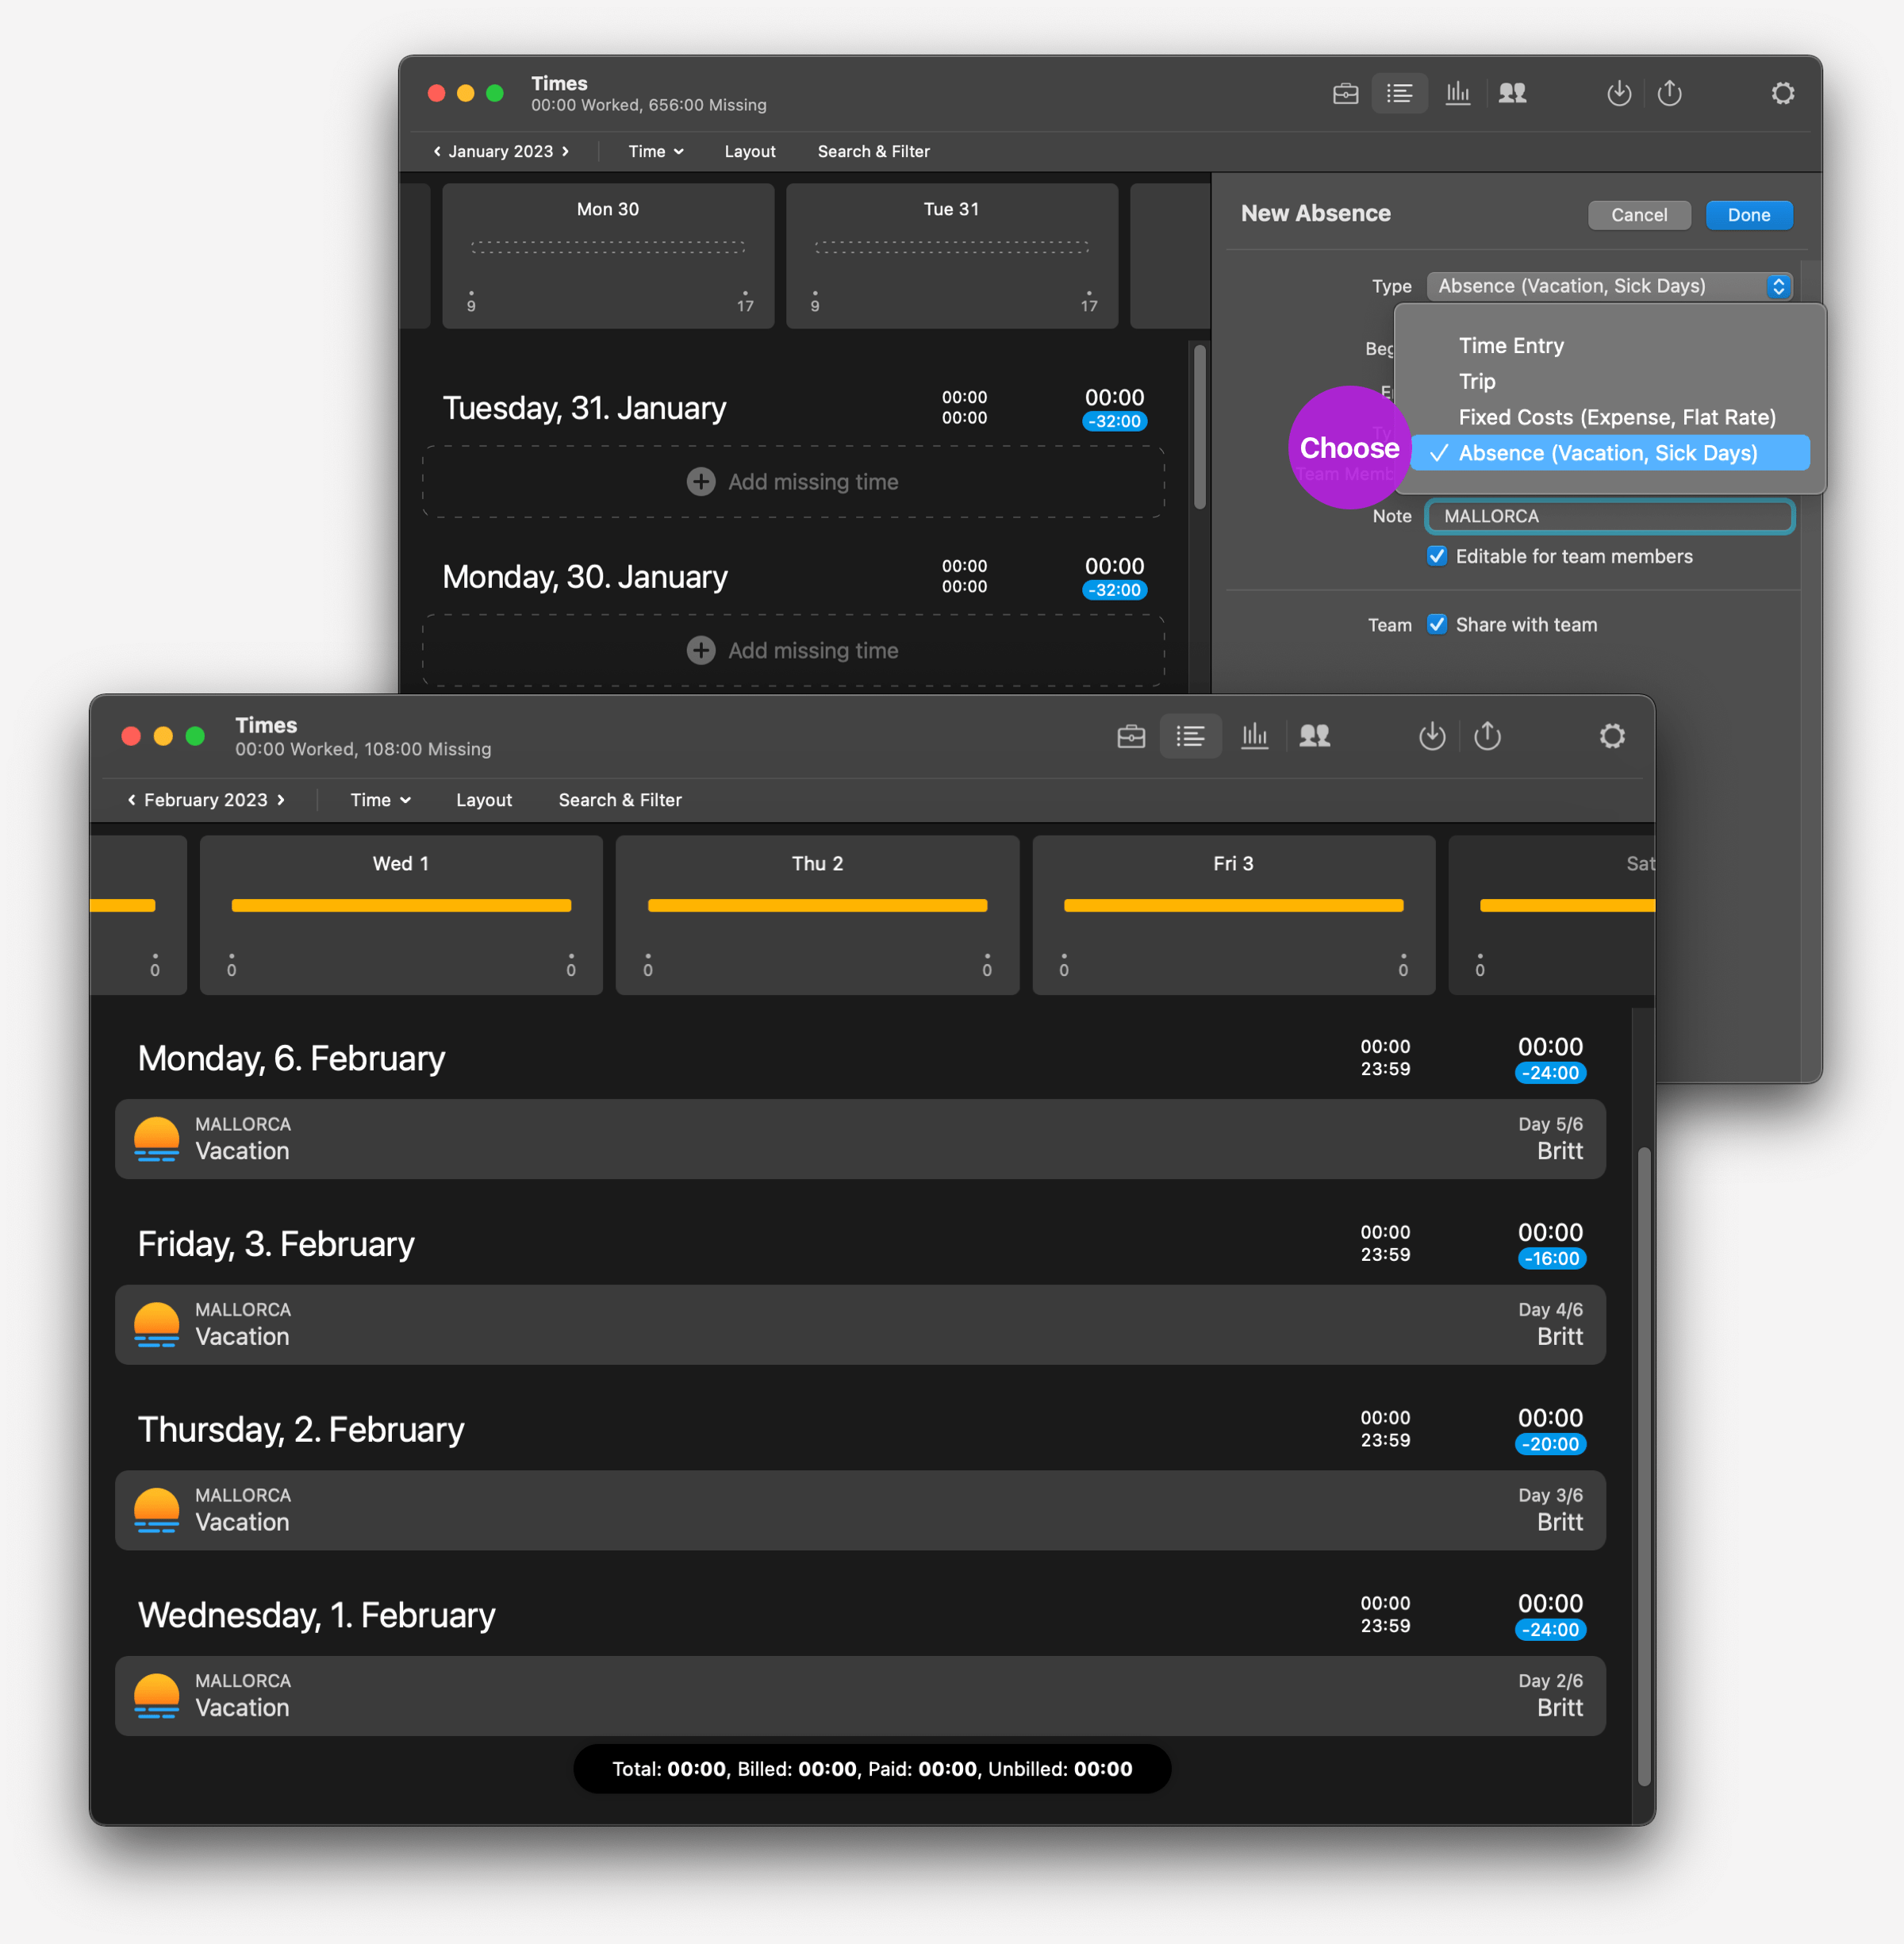Open bar chart reports icon in February window
The height and width of the screenshot is (1944, 1904).
coord(1254,737)
